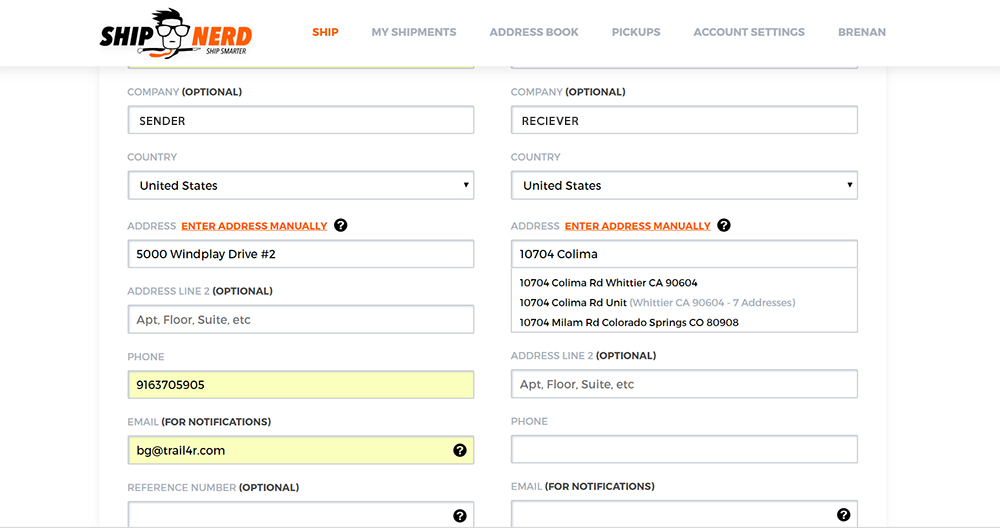Open My Shipments tab
The image size is (1000, 528).
(413, 32)
